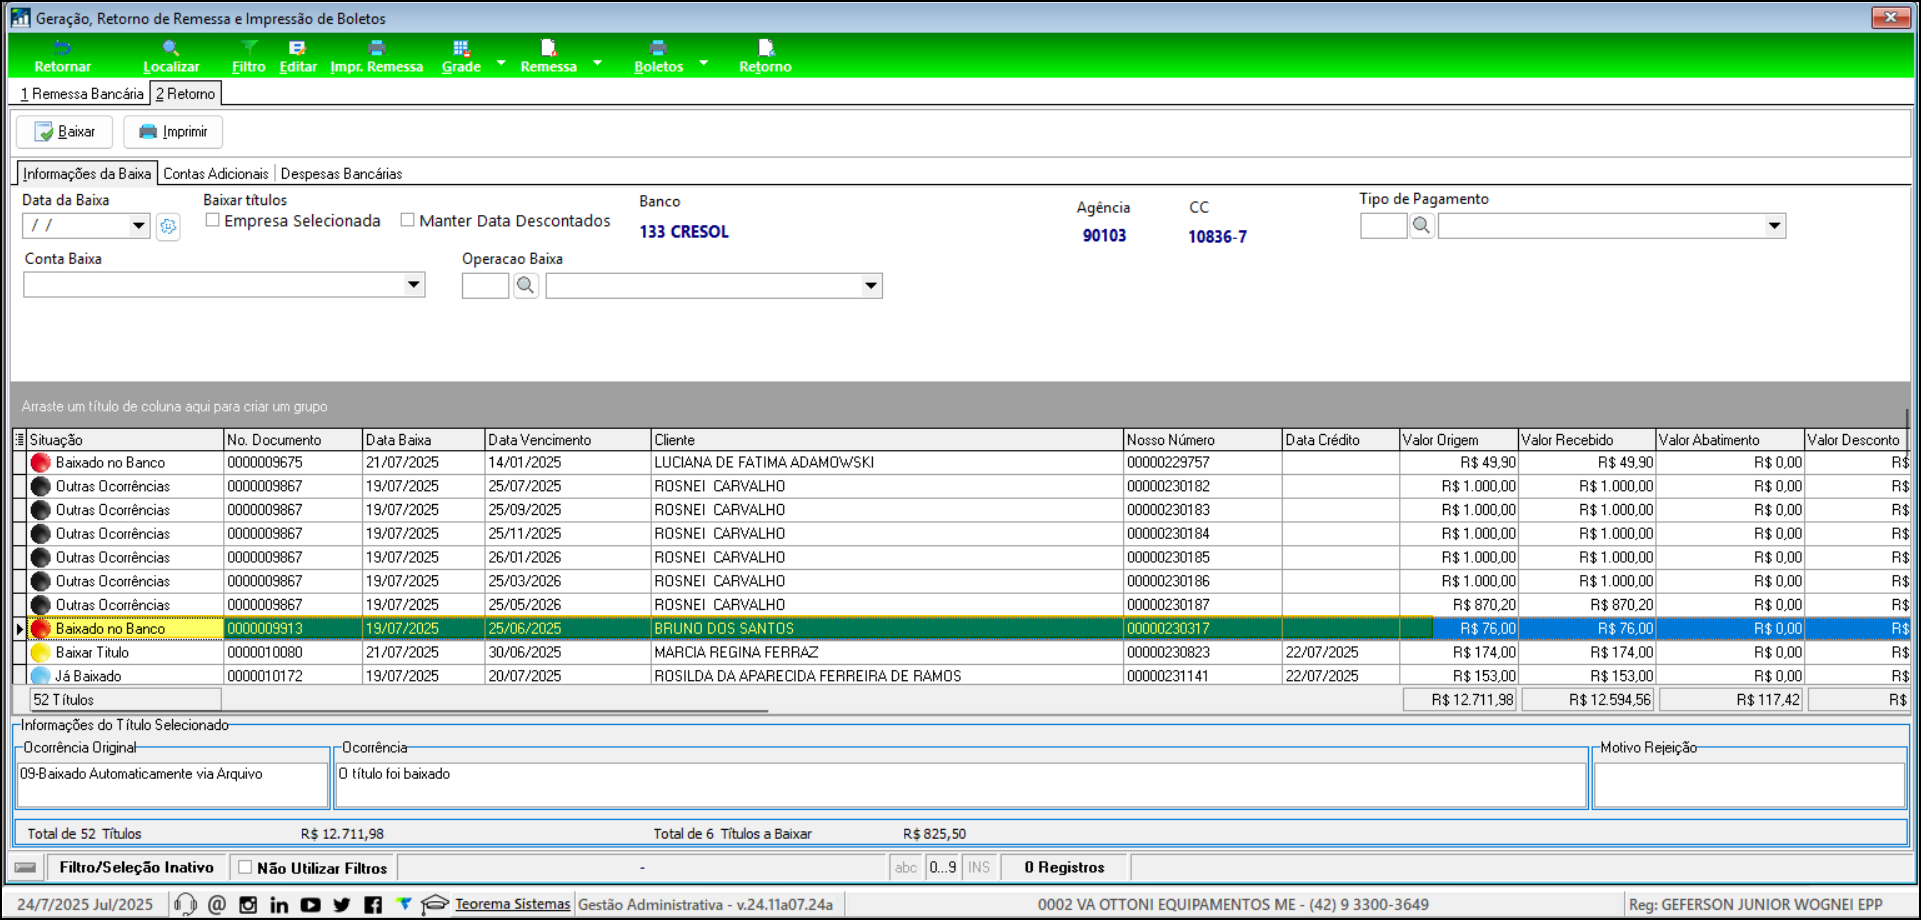Open the Despesas Bancárias tab
Screen dimensions: 1921x920
point(341,174)
